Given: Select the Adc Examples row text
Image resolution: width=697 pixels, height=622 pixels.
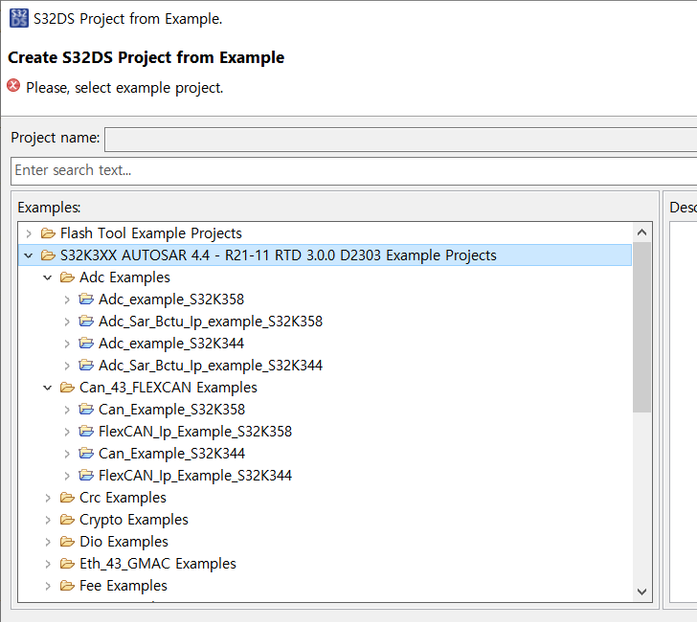Looking at the screenshot, I should [x=124, y=277].
